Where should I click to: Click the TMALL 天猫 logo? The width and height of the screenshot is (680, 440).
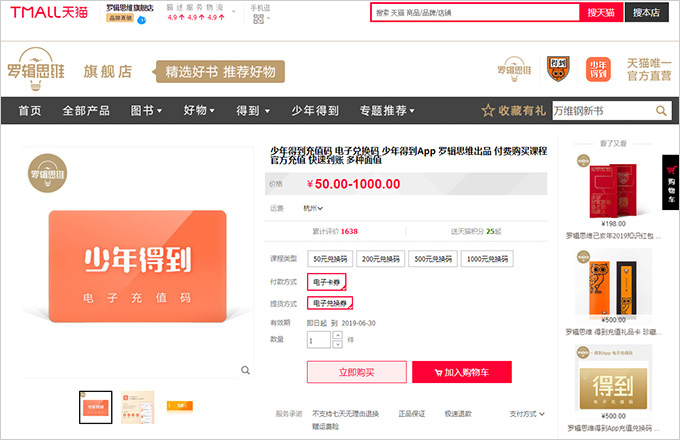(x=49, y=12)
